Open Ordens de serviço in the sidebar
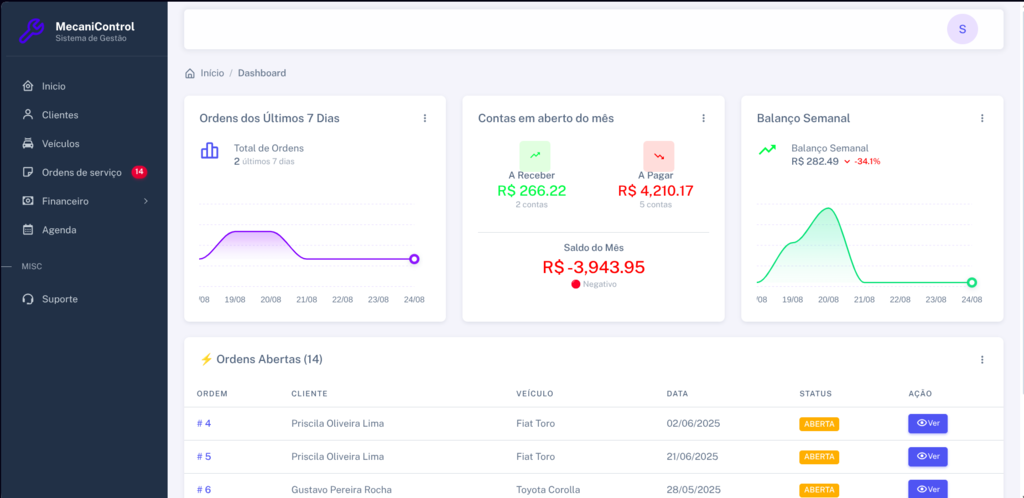The image size is (1024, 498). click(x=81, y=172)
